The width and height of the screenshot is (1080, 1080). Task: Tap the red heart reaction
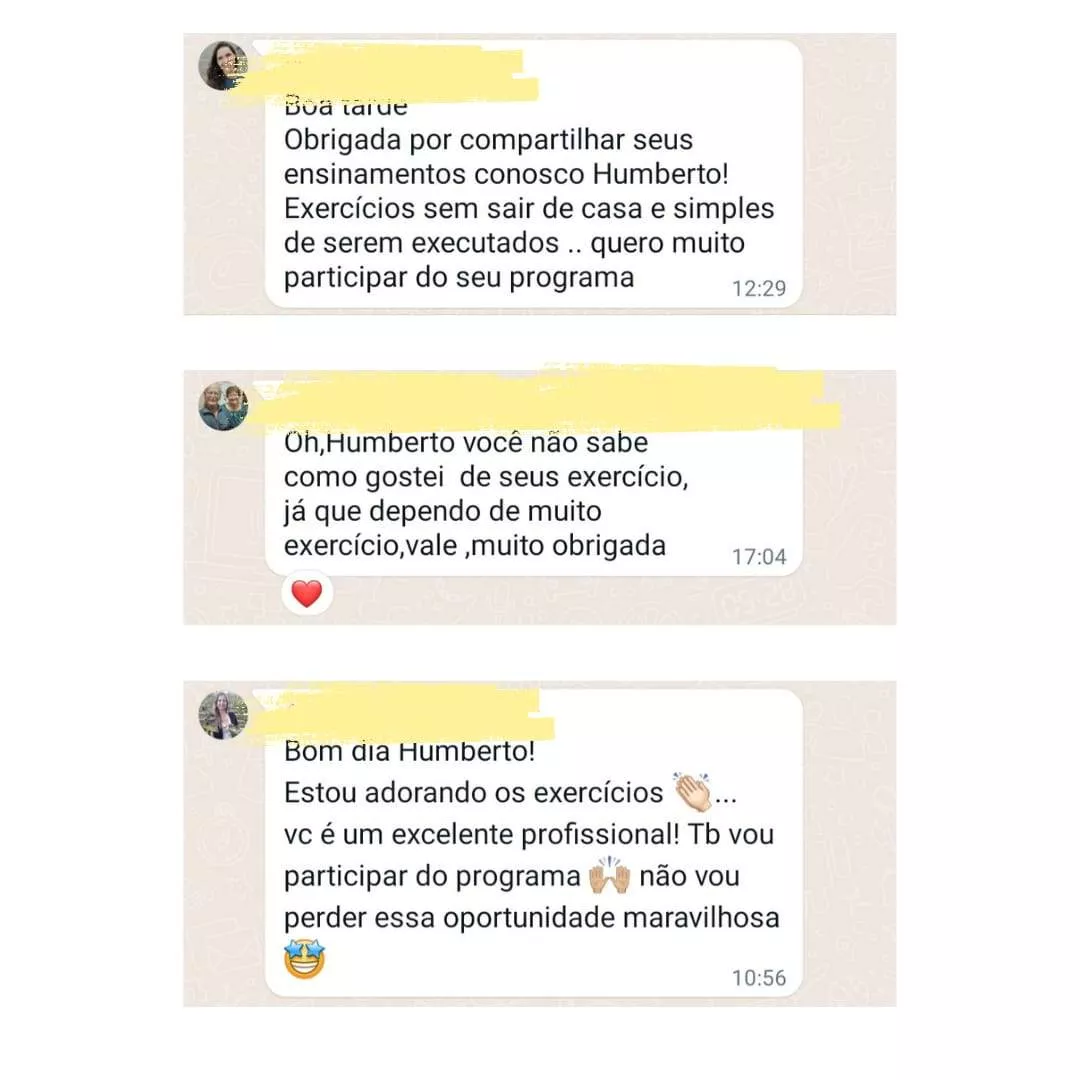(307, 593)
